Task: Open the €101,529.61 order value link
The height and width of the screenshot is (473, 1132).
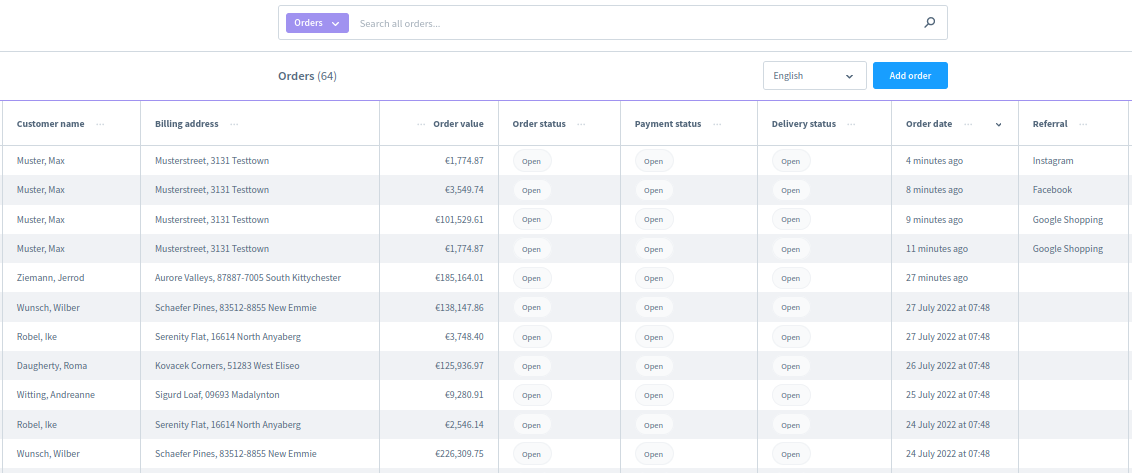Action: point(449,220)
